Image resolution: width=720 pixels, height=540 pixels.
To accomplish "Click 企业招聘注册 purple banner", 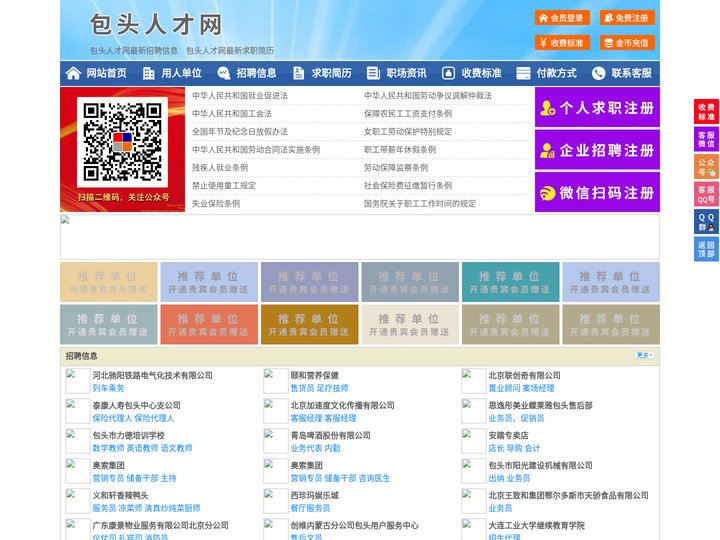I will (597, 150).
